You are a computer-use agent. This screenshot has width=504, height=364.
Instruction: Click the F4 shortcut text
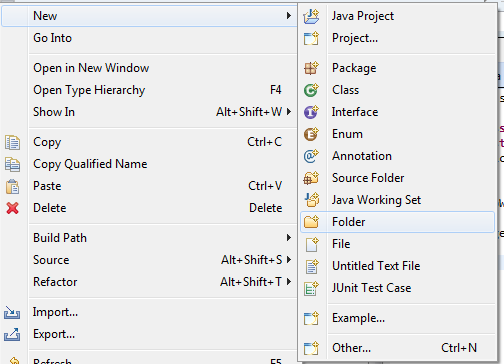[276, 90]
